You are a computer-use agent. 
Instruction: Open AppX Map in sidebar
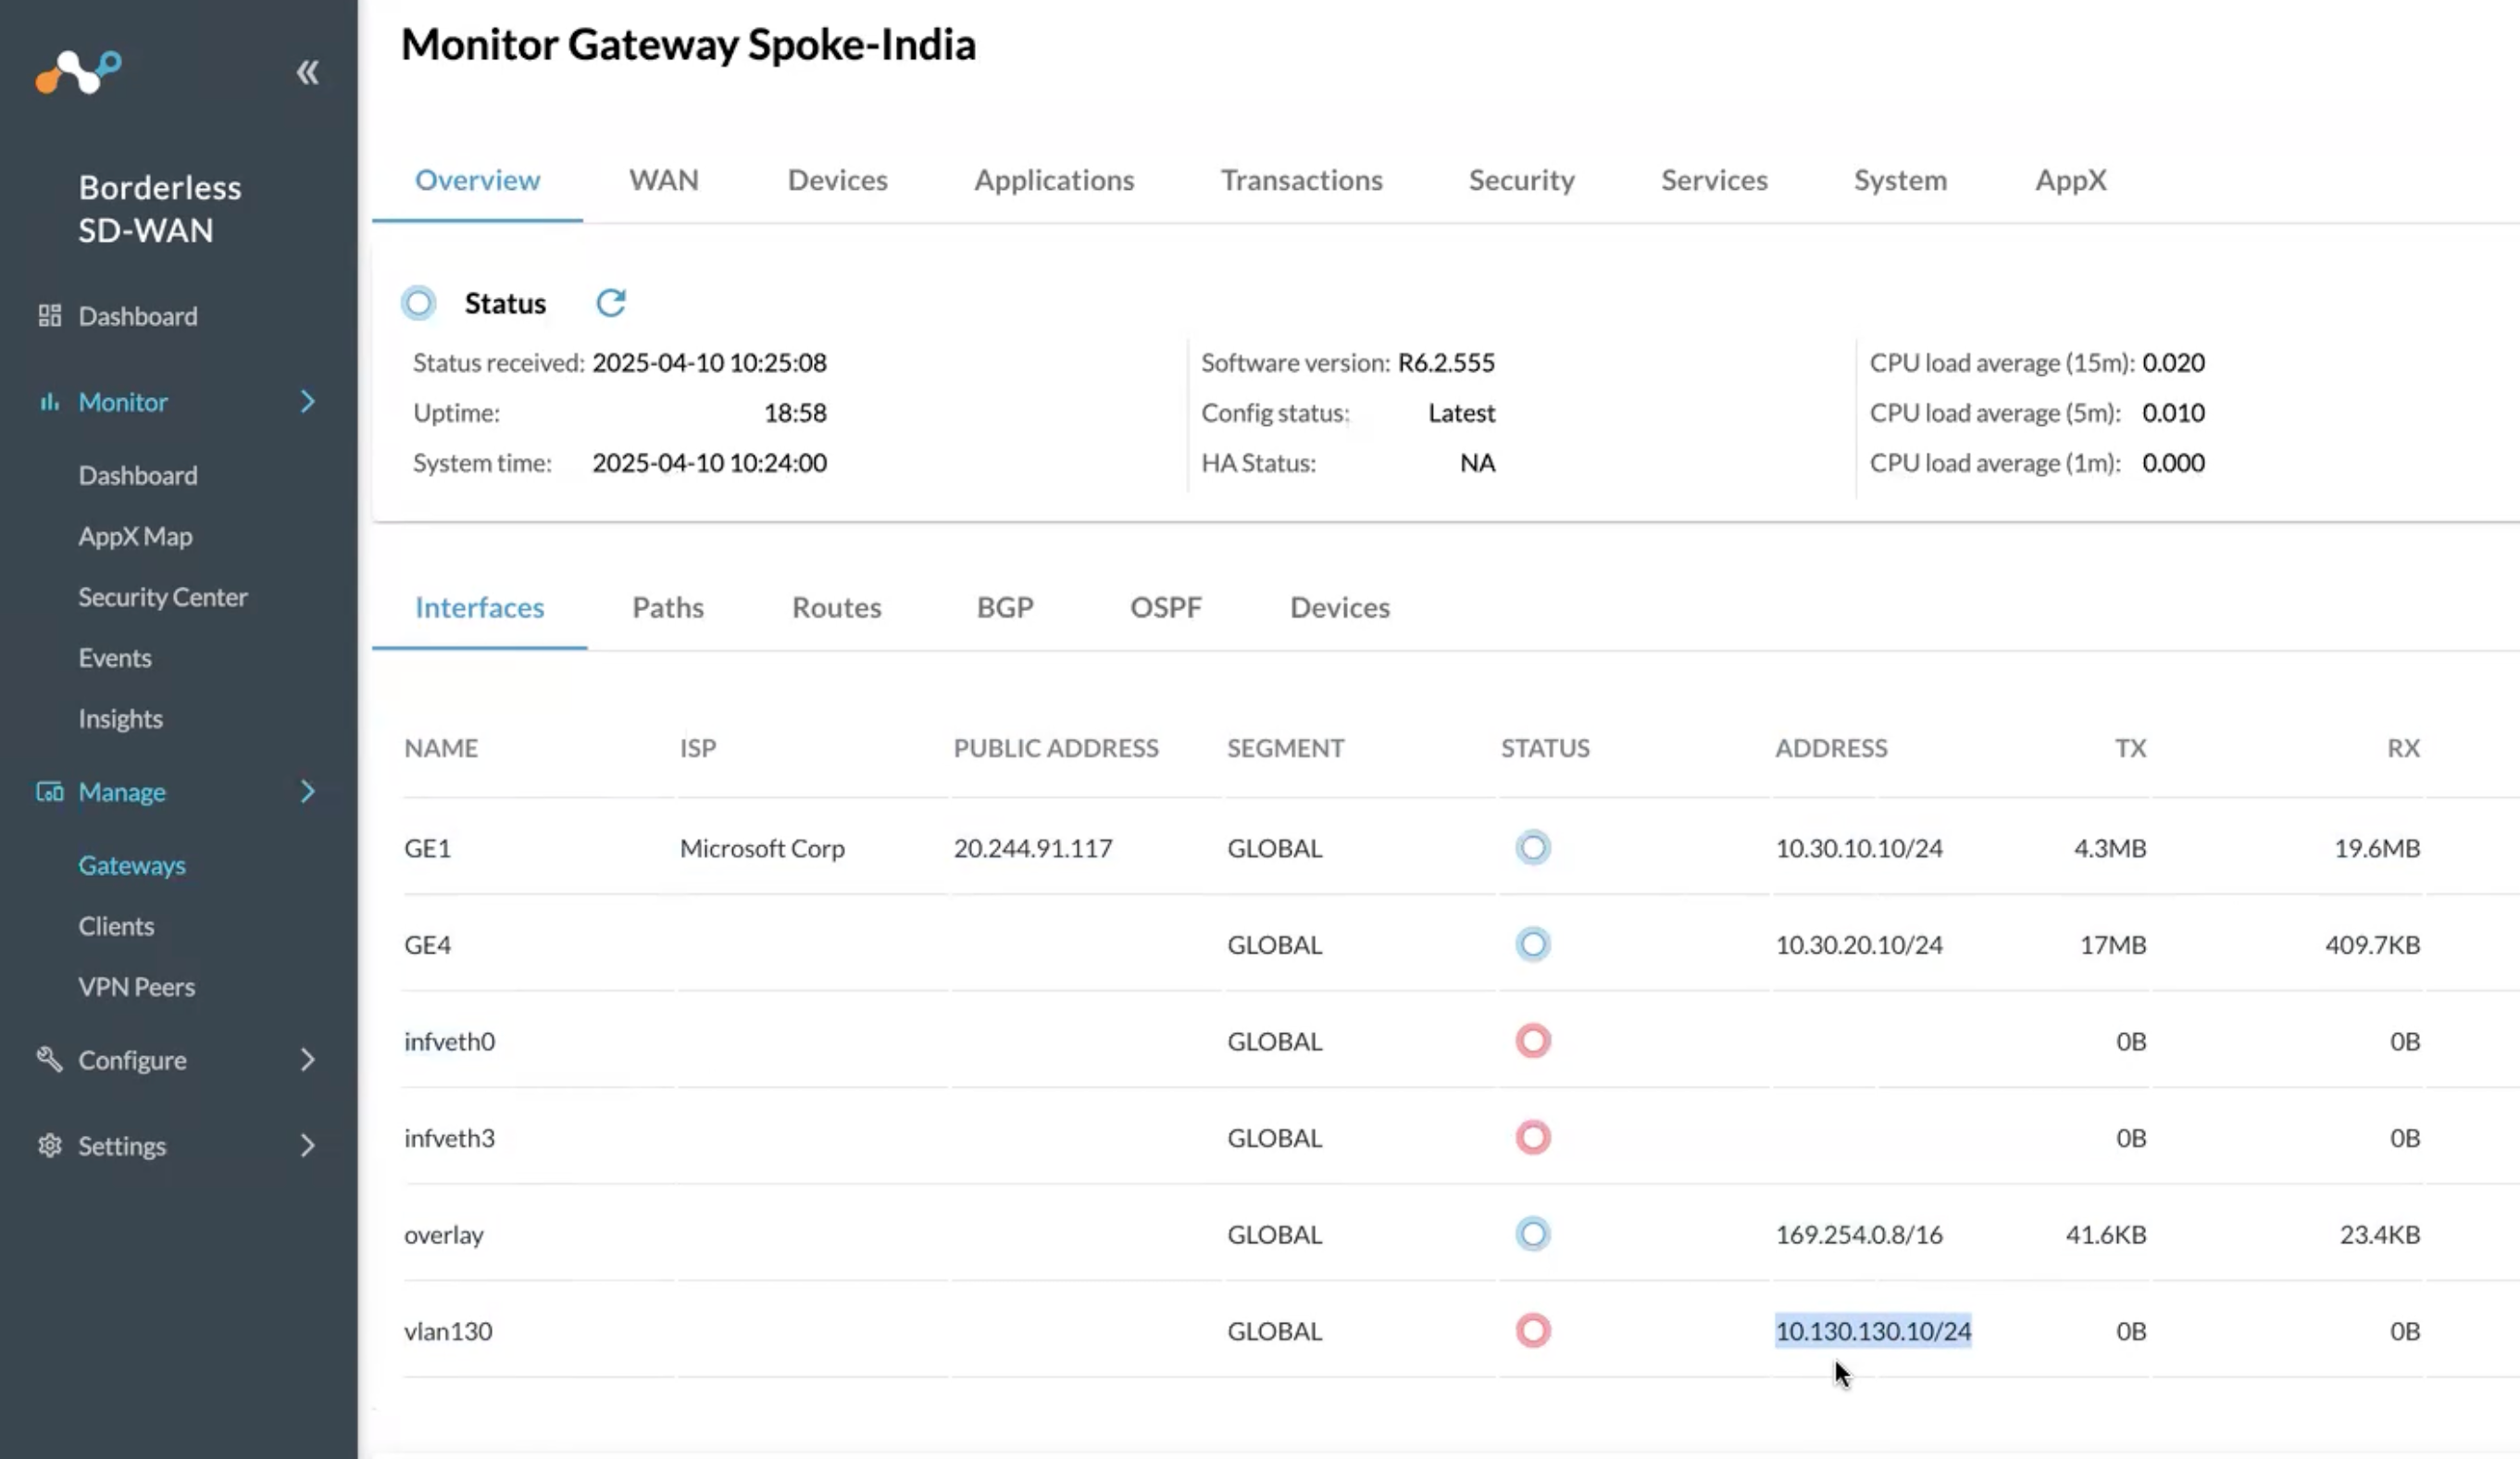click(135, 536)
